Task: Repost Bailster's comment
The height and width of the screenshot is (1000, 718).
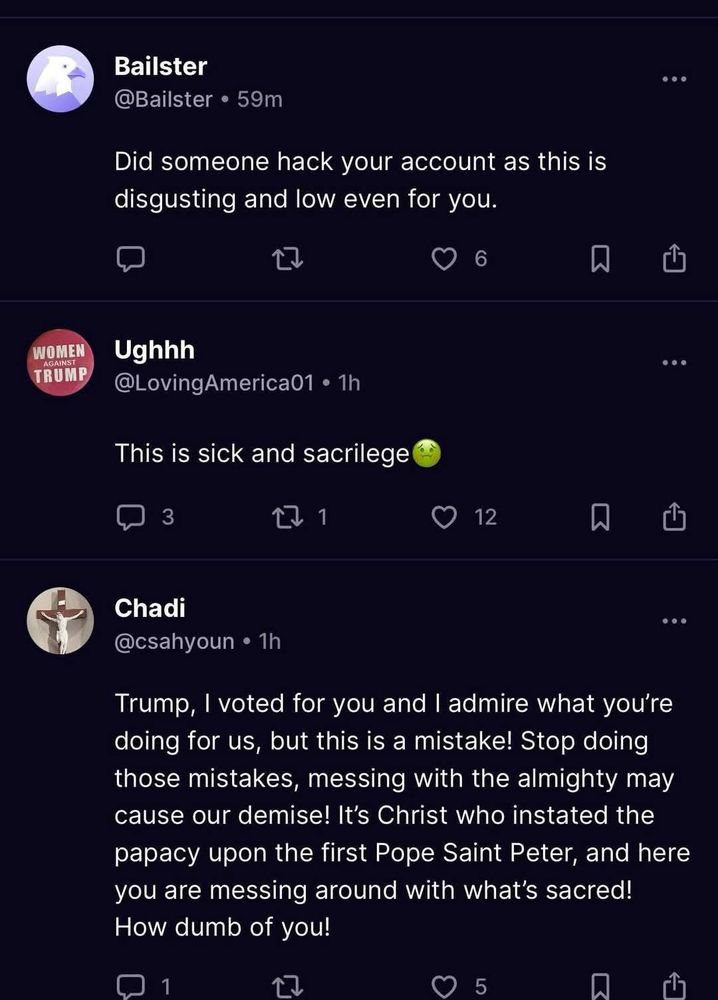Action: click(287, 259)
